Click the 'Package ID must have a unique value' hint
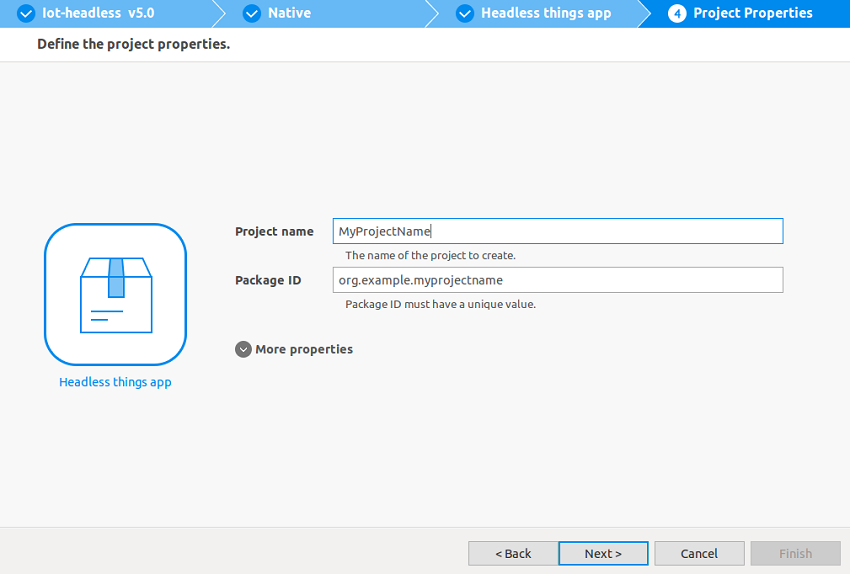850x574 pixels. (x=440, y=304)
